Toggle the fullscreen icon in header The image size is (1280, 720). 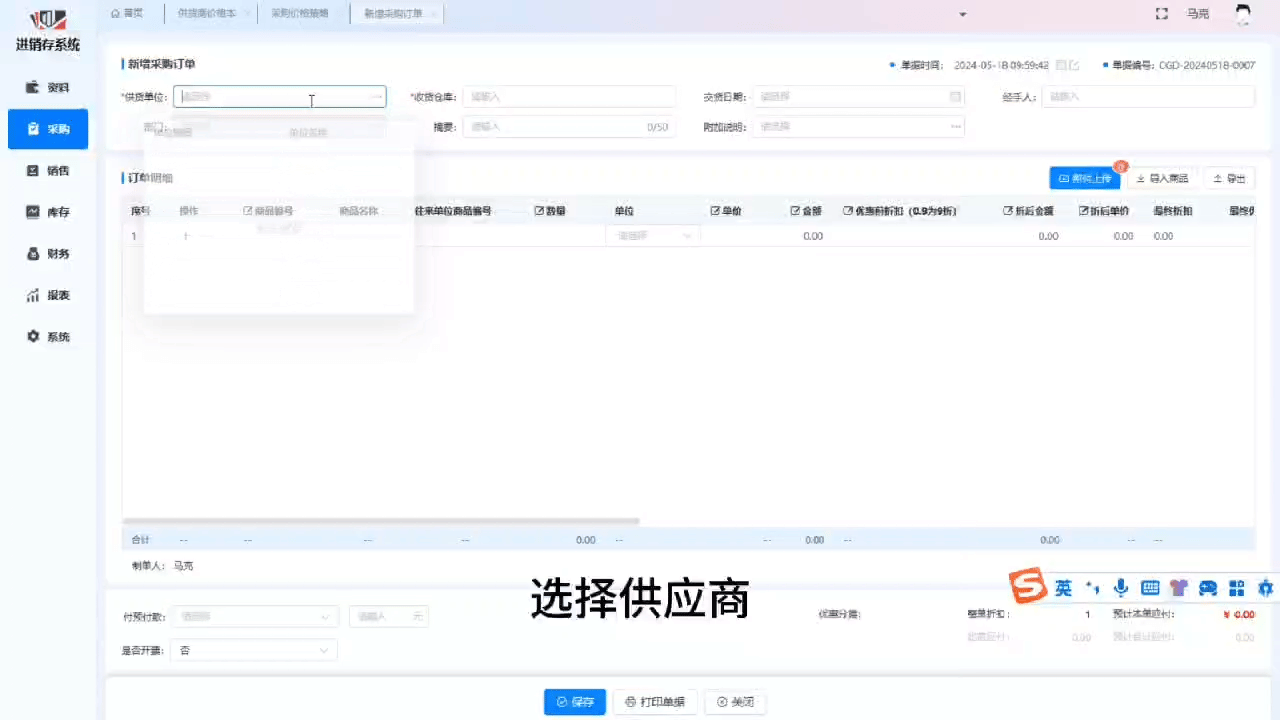(1161, 14)
